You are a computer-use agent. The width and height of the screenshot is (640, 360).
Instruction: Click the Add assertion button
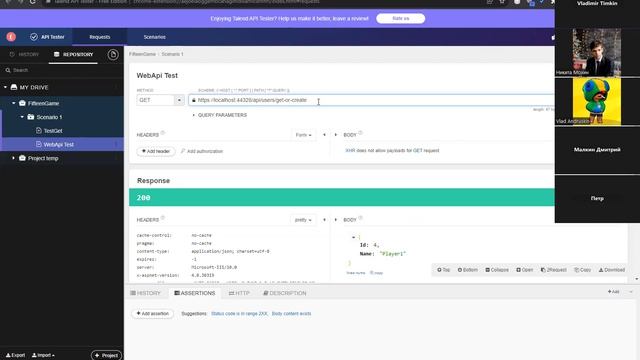point(152,313)
